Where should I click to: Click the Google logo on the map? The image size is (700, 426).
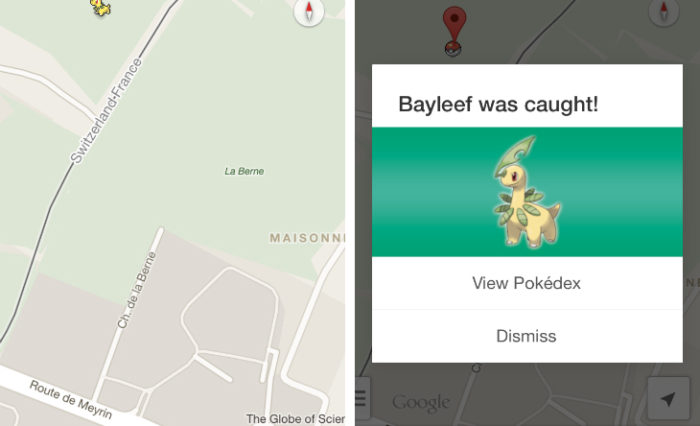421,403
